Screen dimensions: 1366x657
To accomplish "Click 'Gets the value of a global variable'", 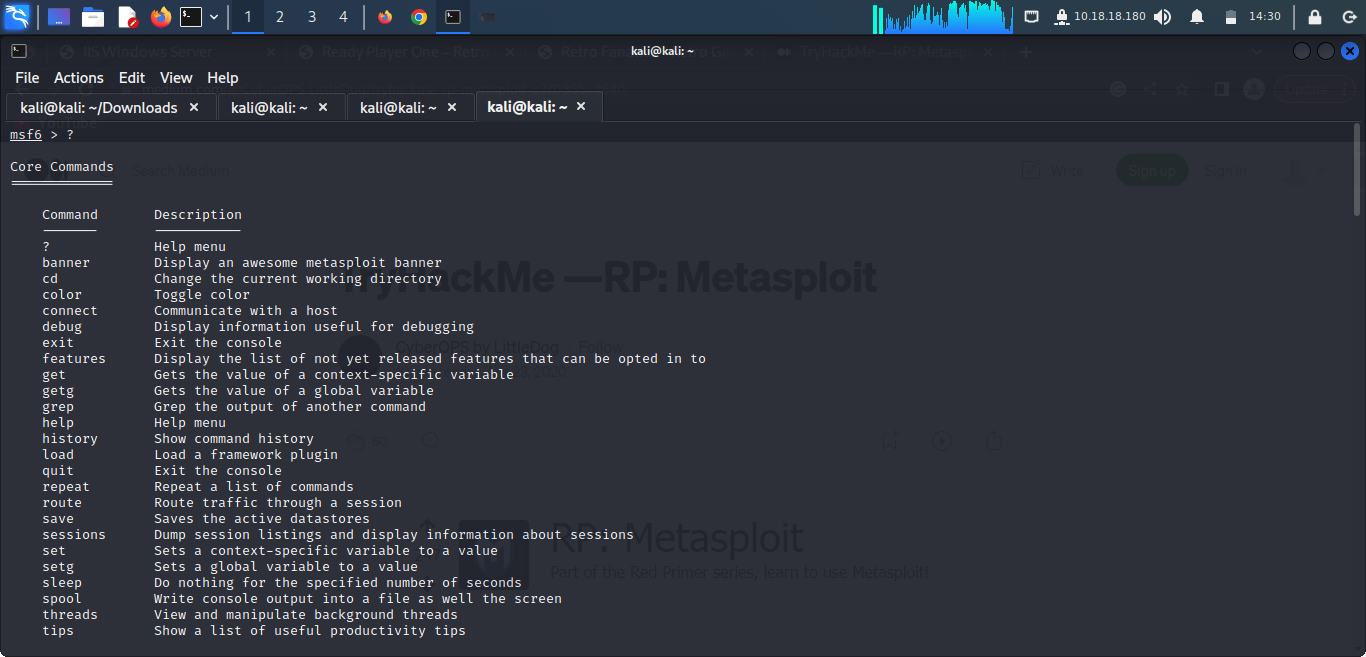I will coord(294,391).
